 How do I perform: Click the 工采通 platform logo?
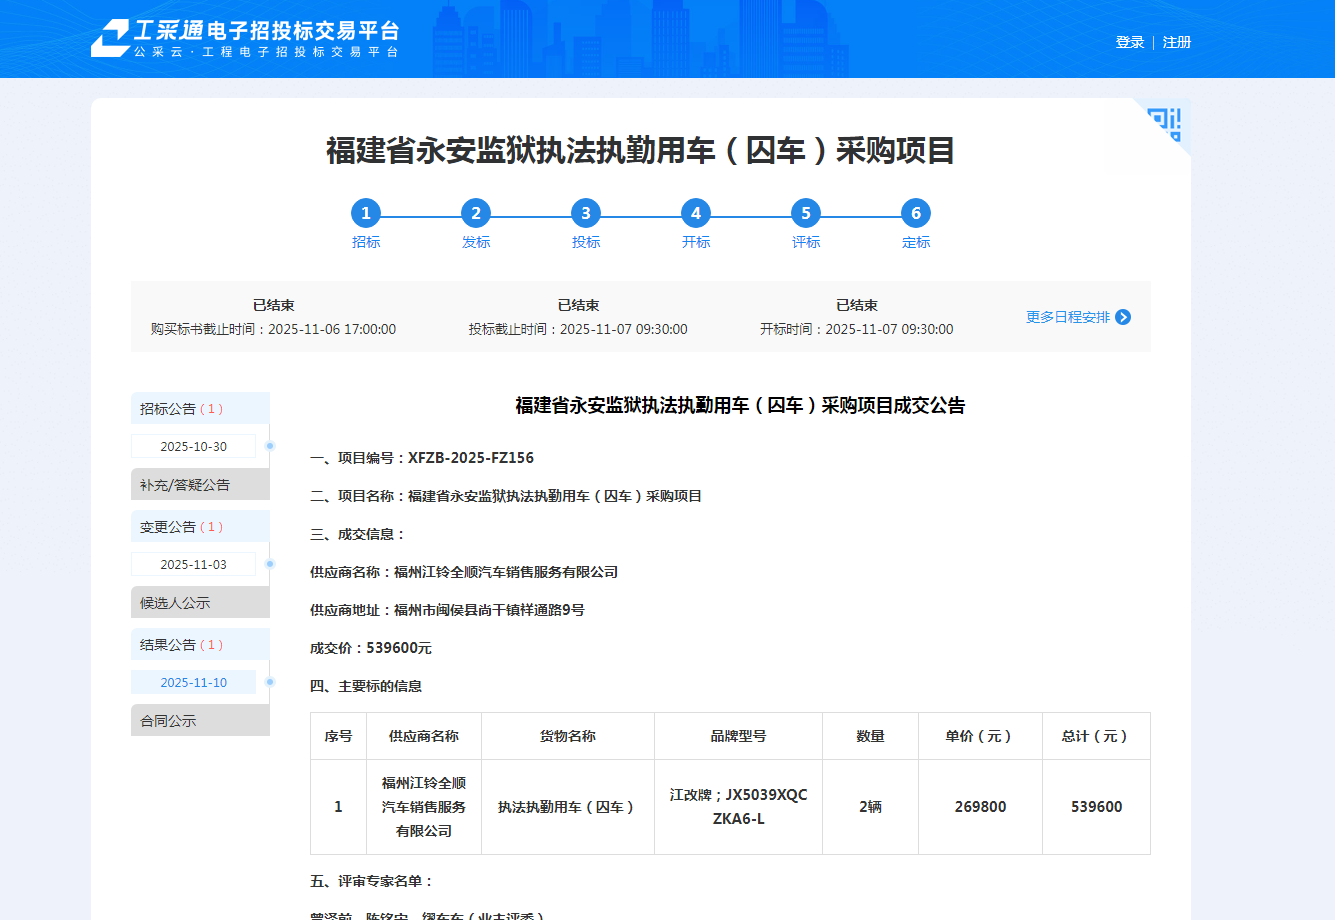point(244,39)
